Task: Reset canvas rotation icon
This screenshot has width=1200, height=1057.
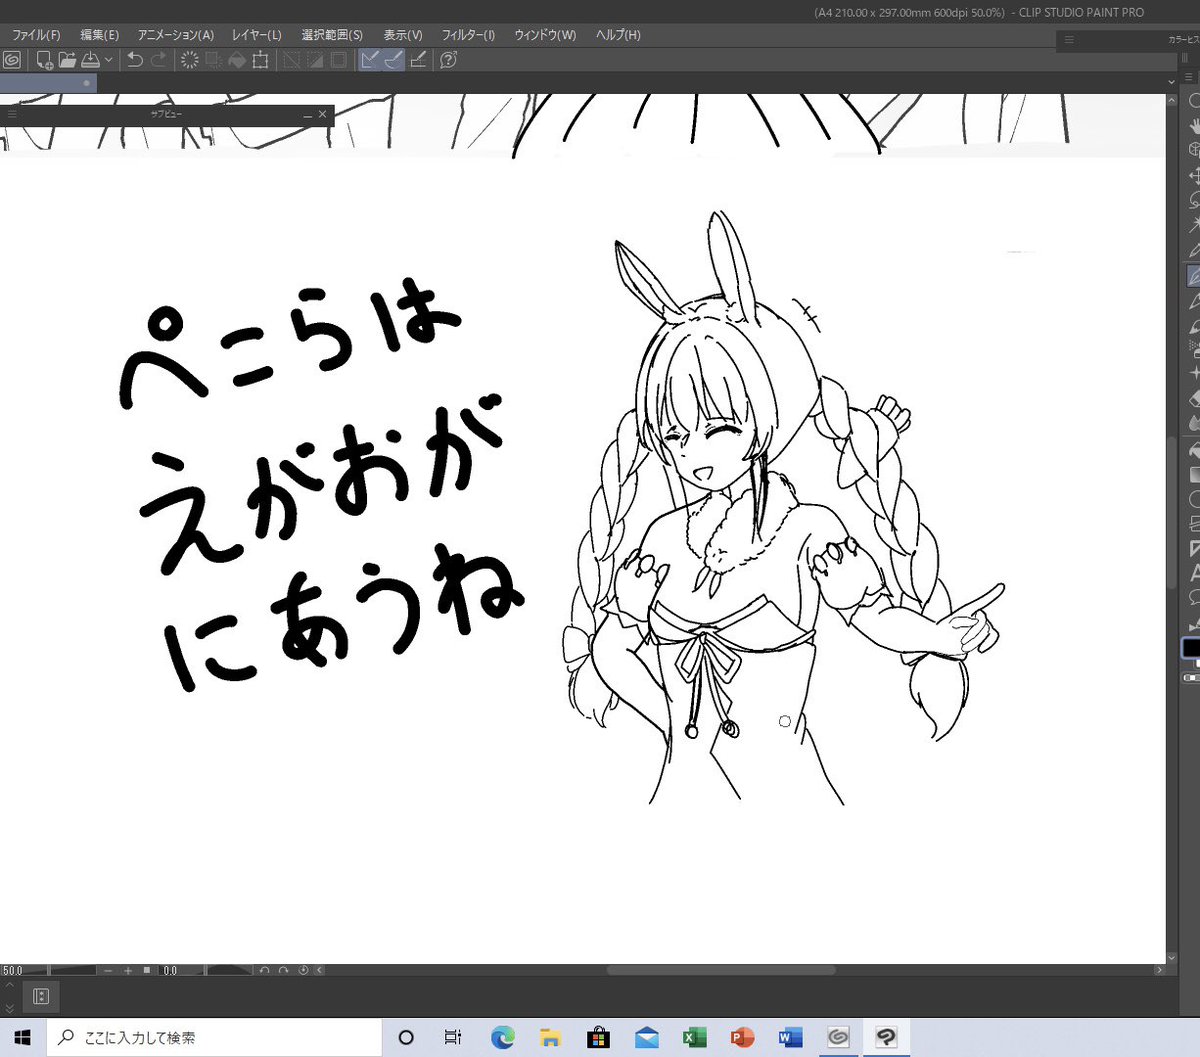Action: pyautogui.click(x=304, y=970)
